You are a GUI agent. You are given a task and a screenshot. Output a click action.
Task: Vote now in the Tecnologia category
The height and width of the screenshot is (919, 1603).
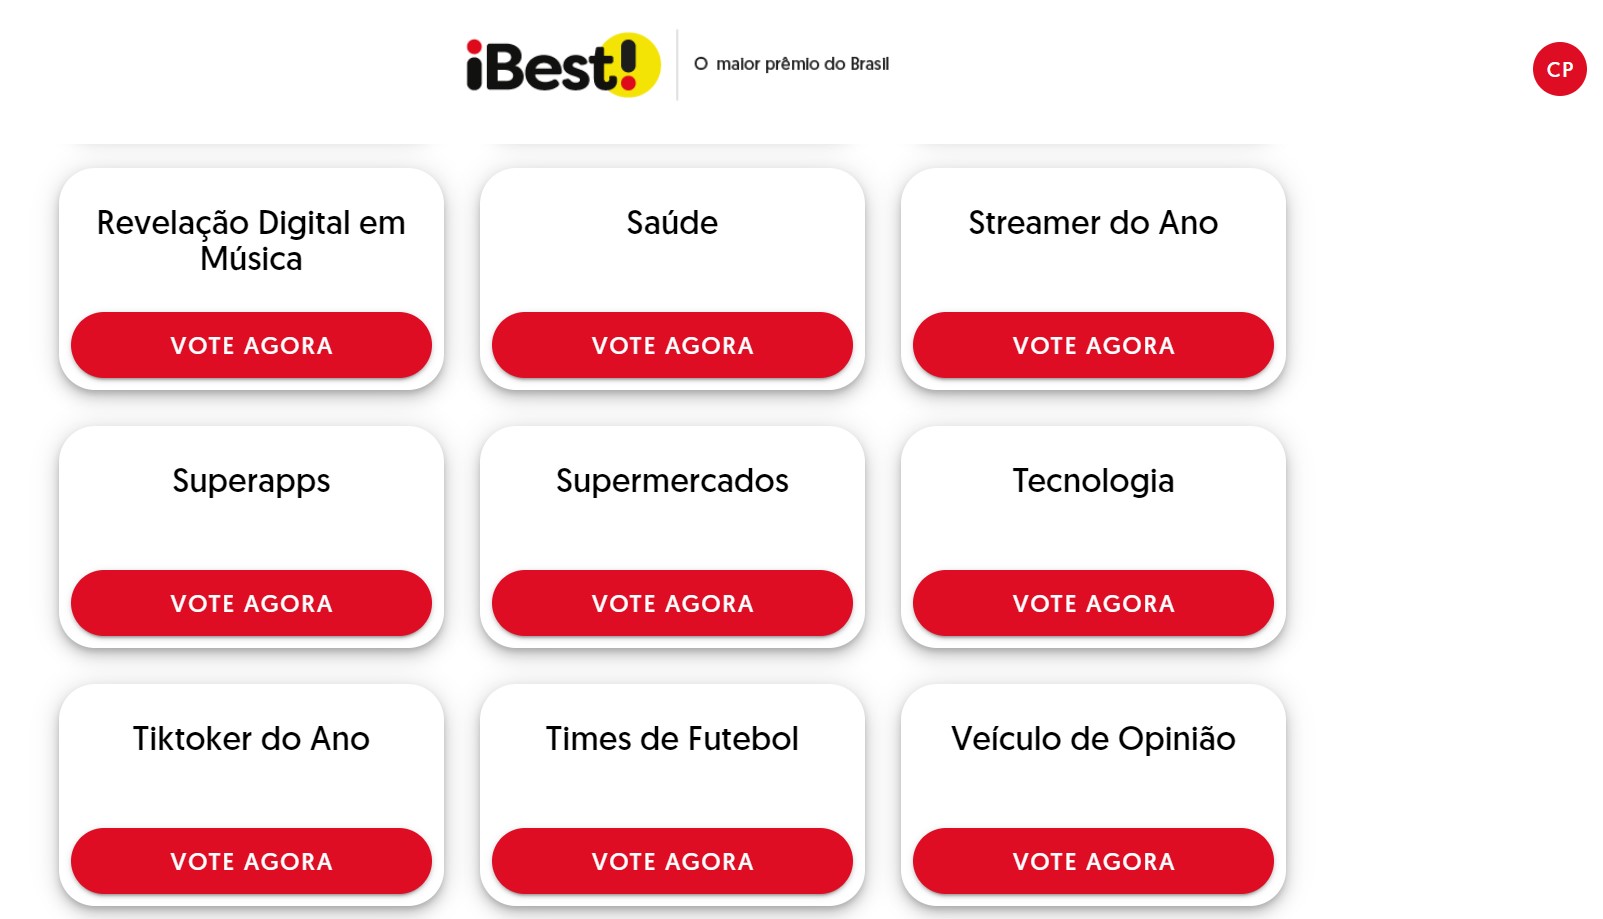1093,603
